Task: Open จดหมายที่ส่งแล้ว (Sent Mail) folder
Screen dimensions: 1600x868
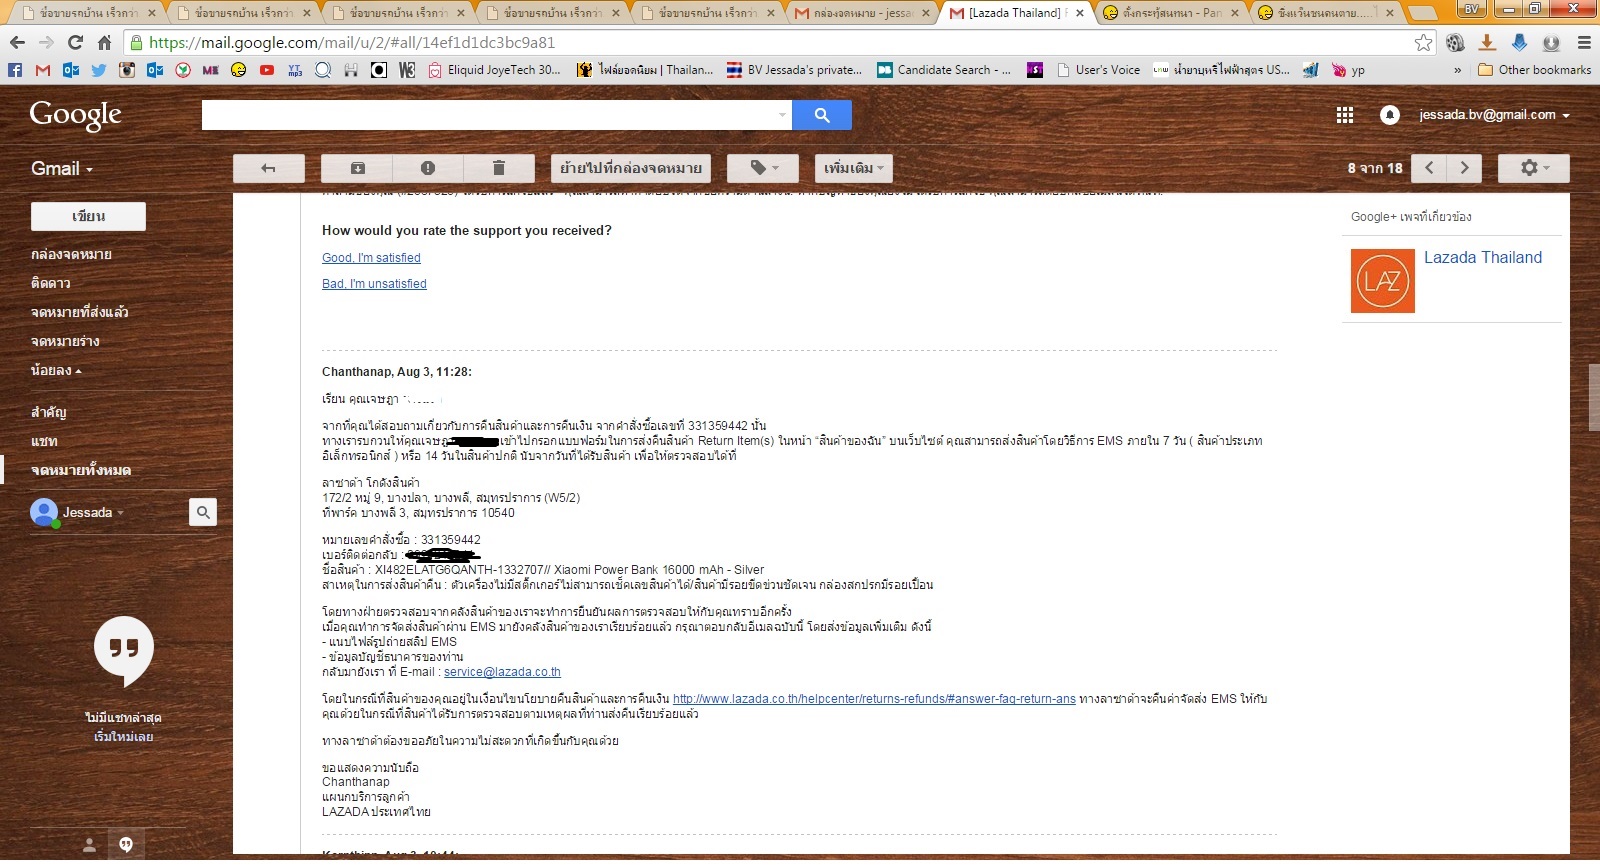Action: point(79,312)
